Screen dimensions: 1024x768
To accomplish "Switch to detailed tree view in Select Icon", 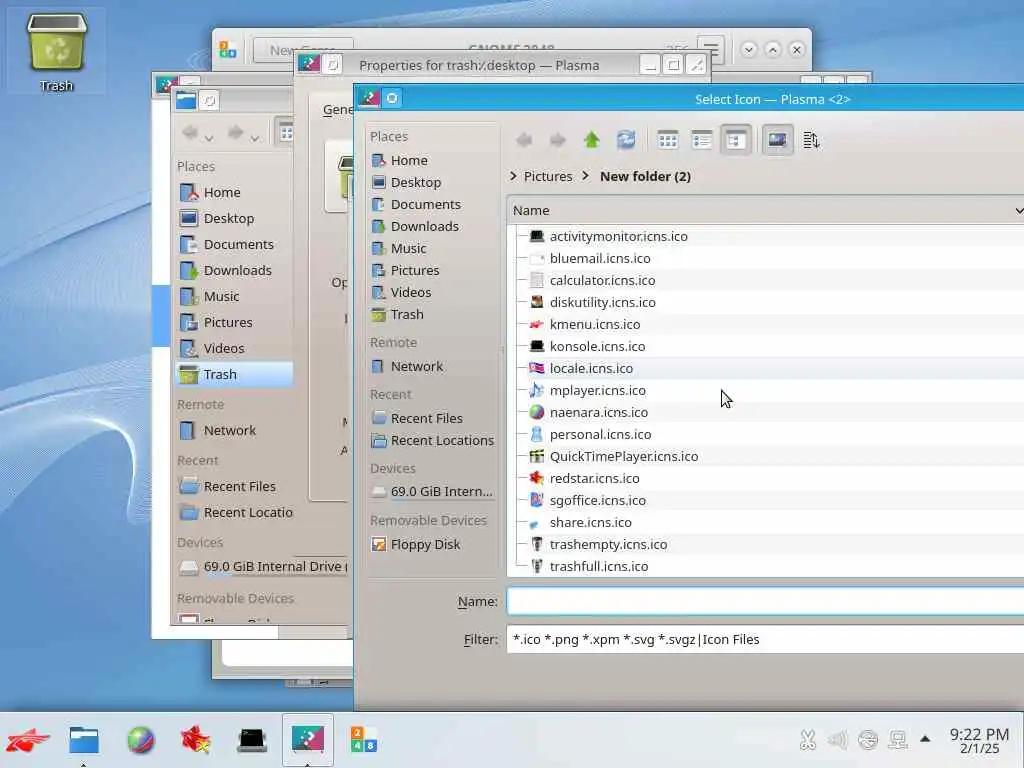I will [x=736, y=140].
